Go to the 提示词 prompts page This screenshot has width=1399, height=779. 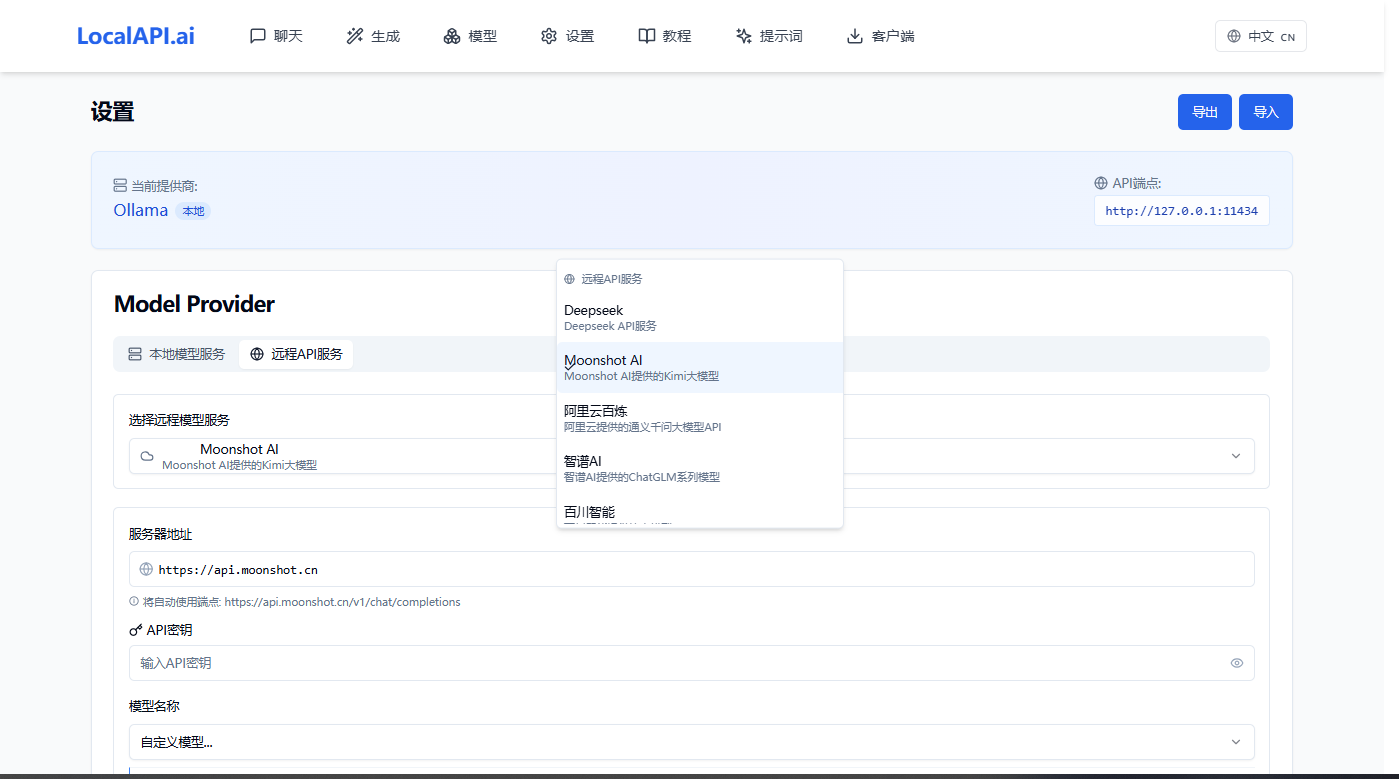768,36
